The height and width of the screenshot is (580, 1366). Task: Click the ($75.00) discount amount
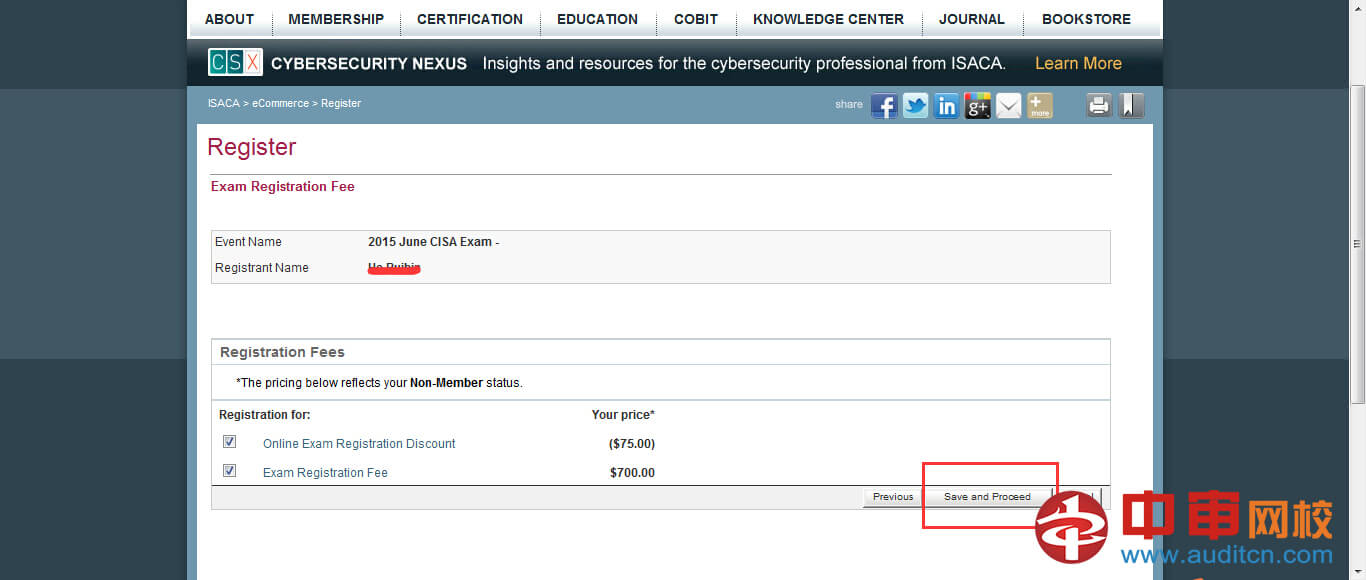coord(632,443)
